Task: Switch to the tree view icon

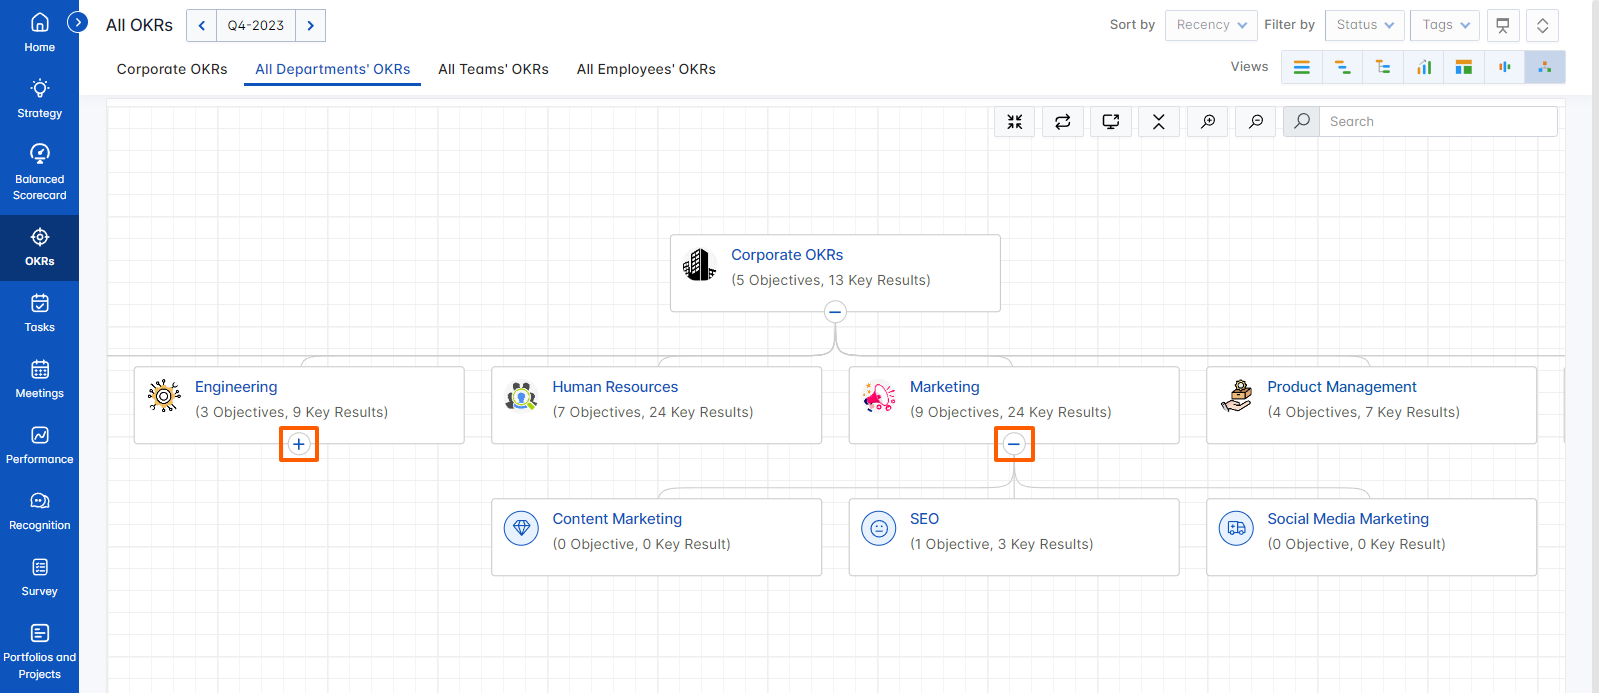Action: point(1383,67)
